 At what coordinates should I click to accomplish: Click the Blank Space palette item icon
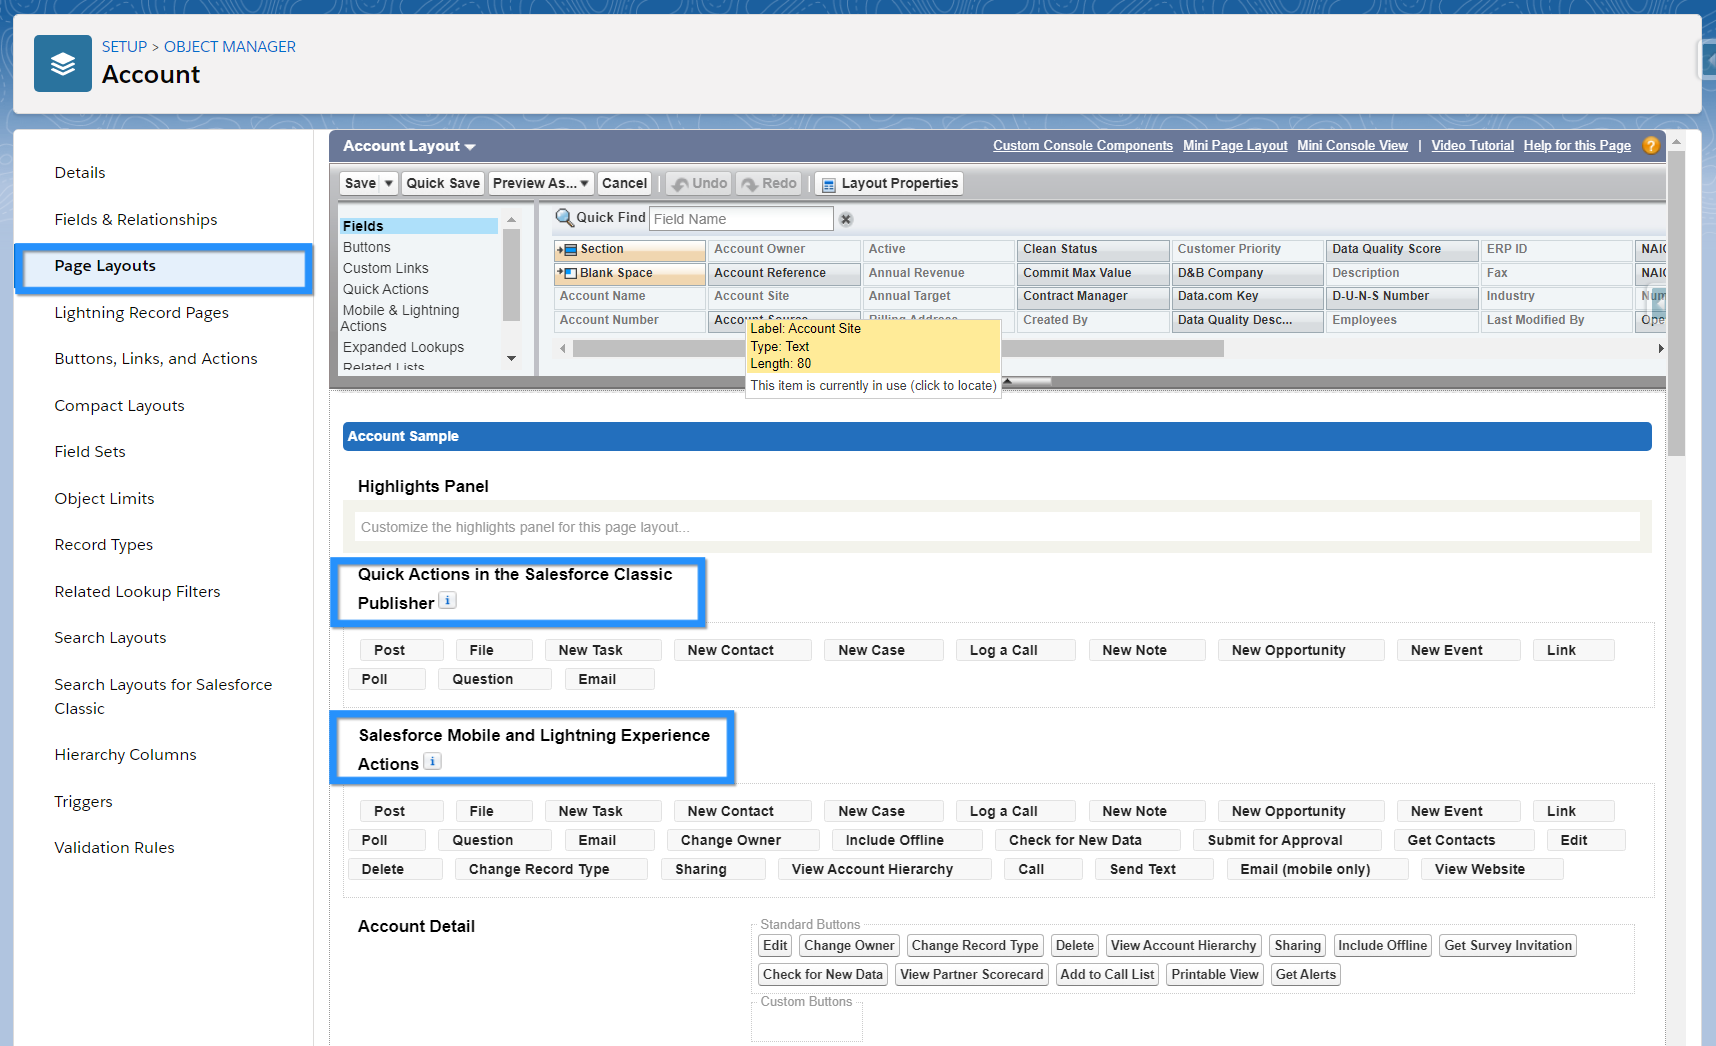(569, 273)
